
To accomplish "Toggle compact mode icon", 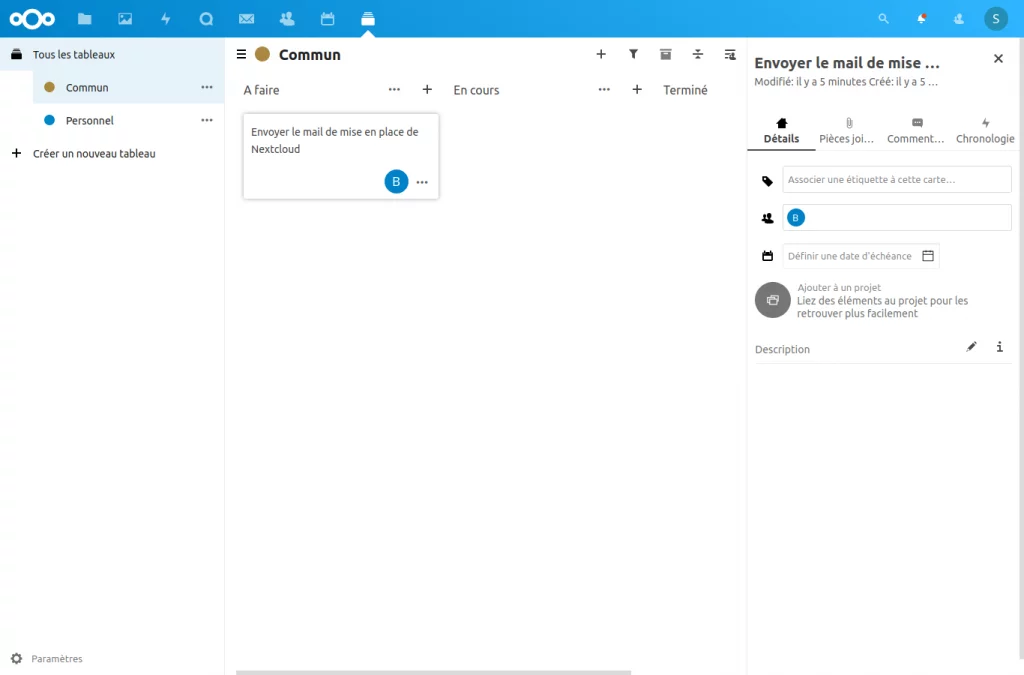I will [697, 54].
